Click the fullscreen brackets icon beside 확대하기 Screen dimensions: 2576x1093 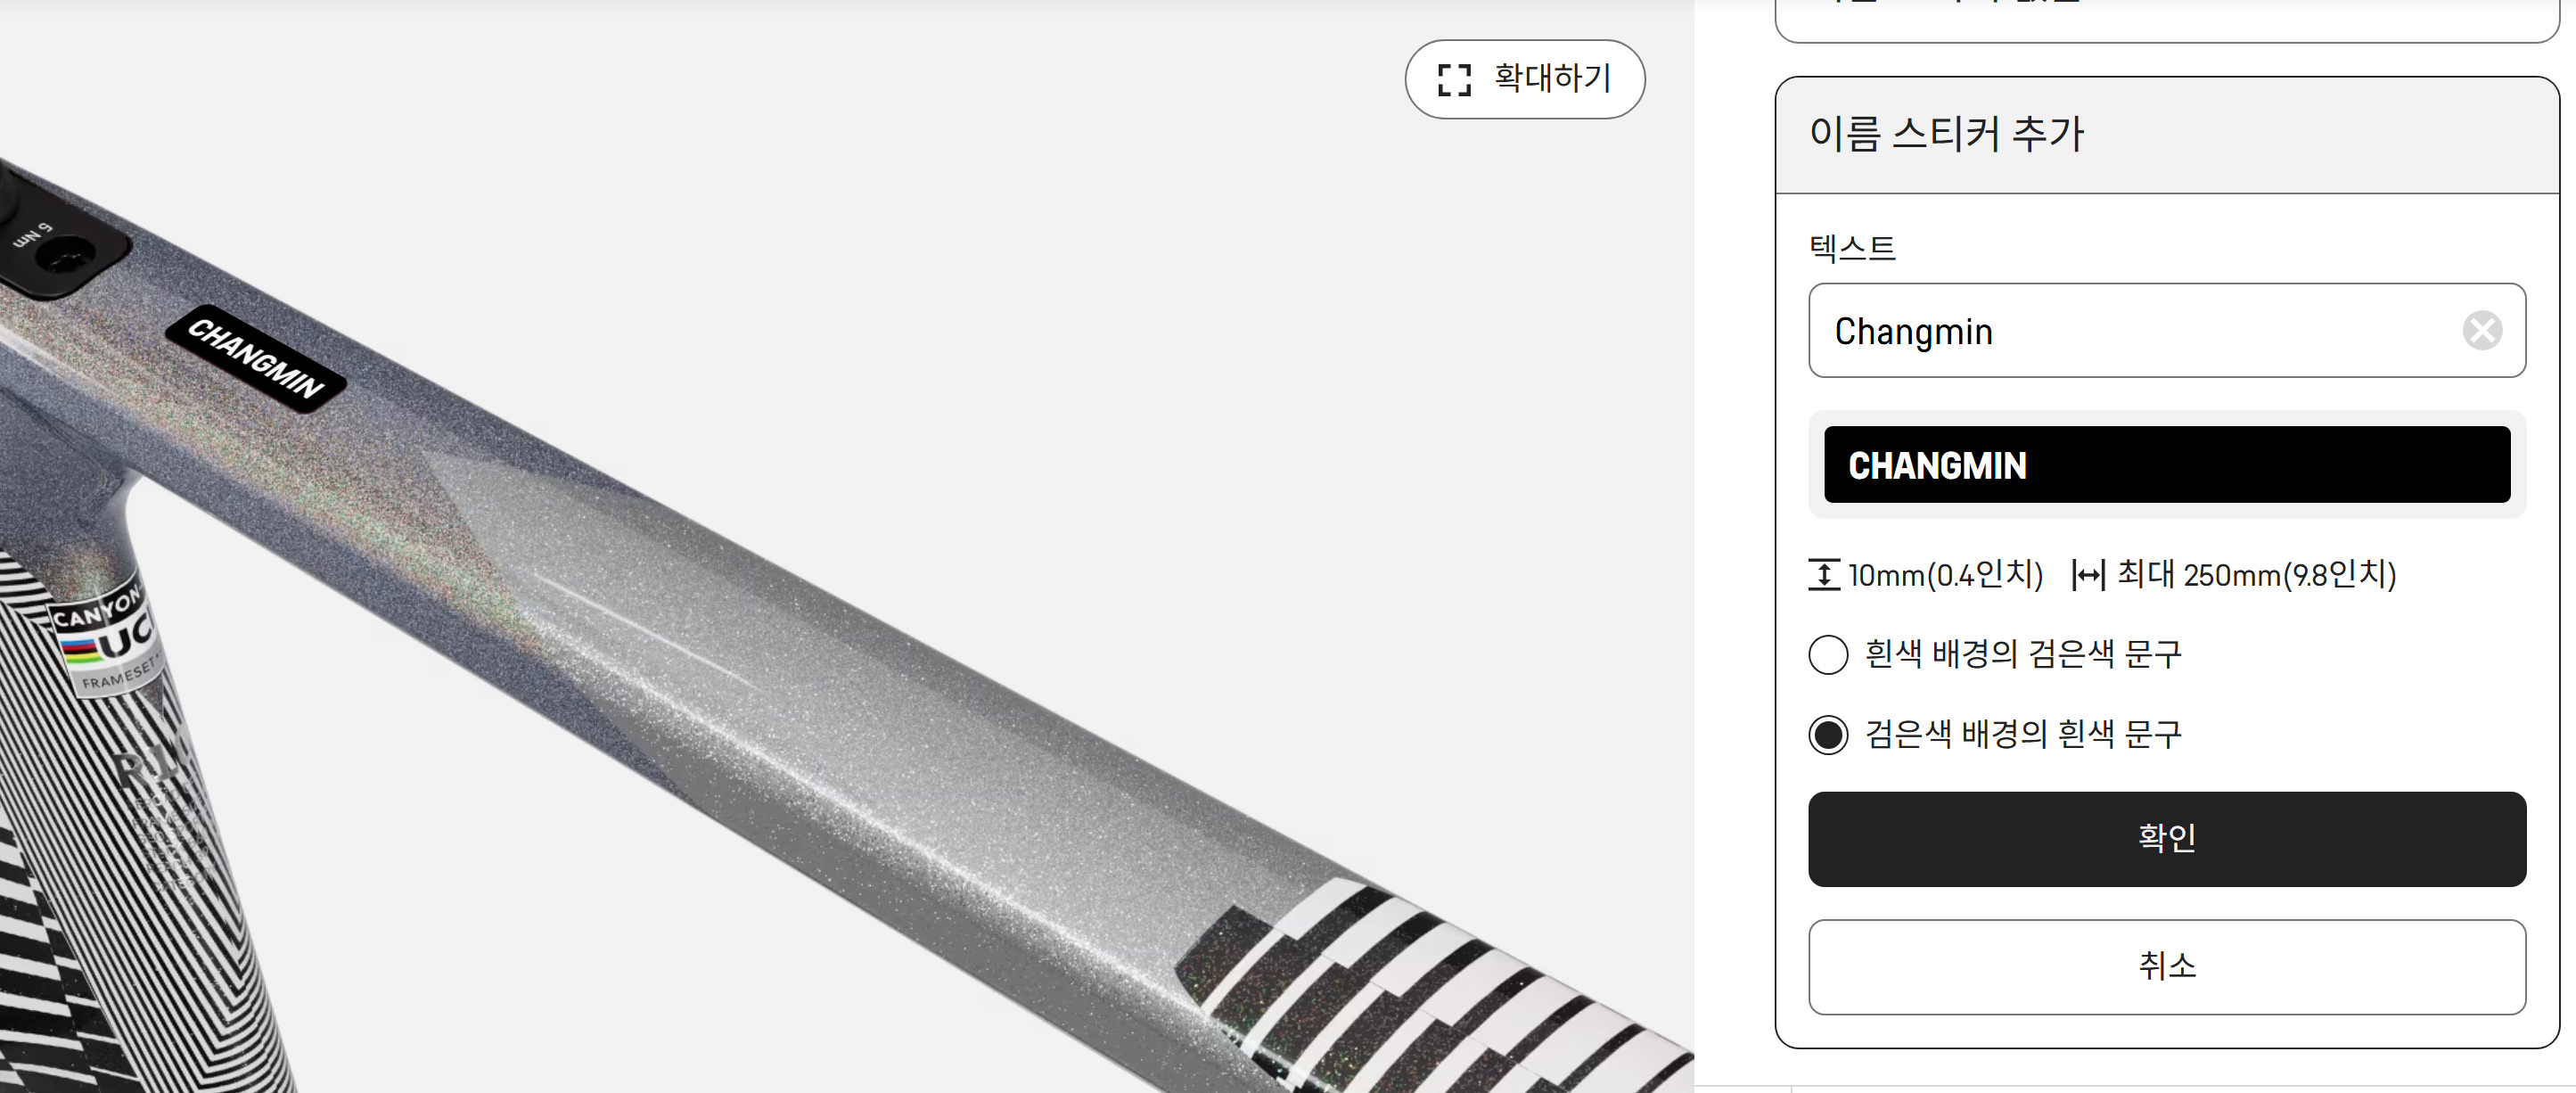1454,80
